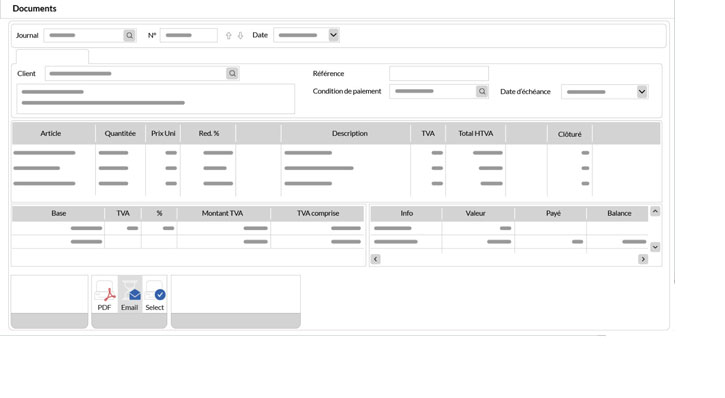This screenshot has height=398, width=725.
Task: Click the Prix Uni column header
Action: tap(163, 133)
